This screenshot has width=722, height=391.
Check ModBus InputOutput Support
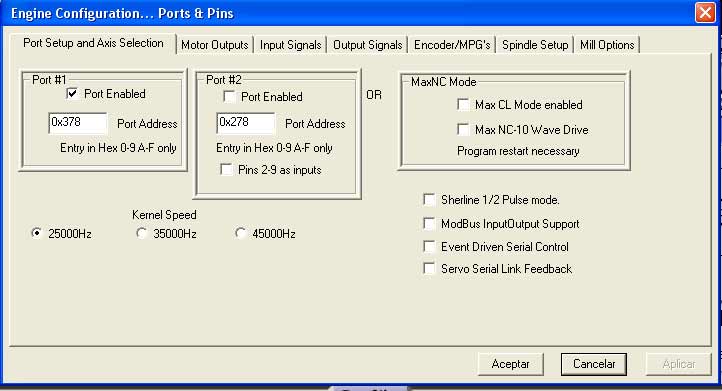pos(429,224)
